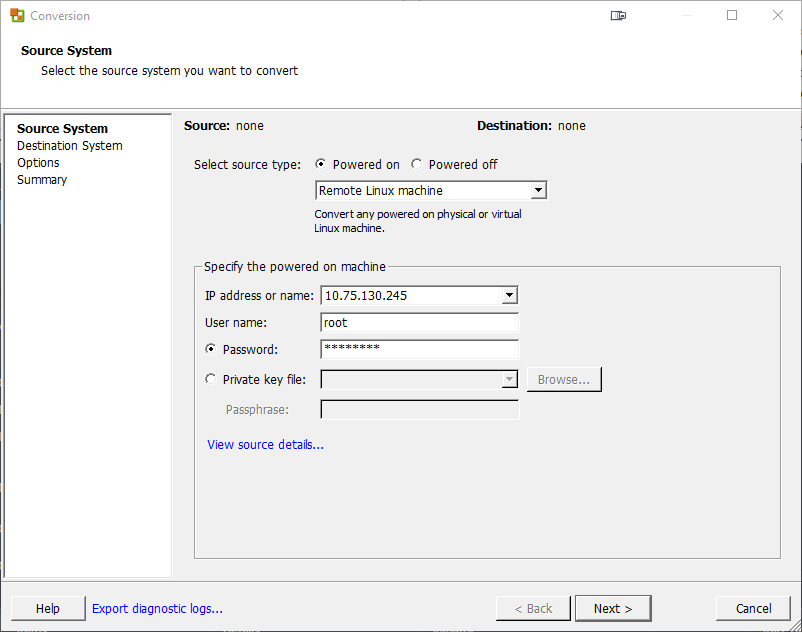
Task: Select the Powered on radio button
Action: (x=321, y=165)
